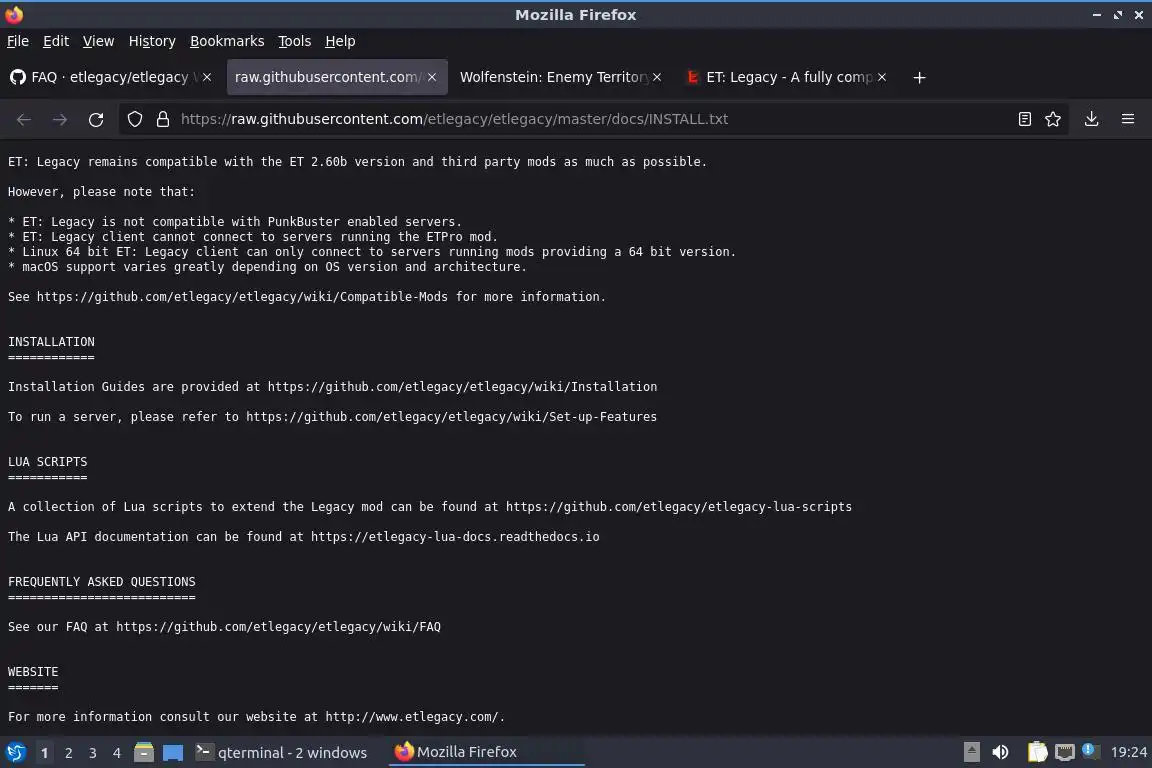
Task: Select the LUA SCRIPTS heading text
Action: coord(48,462)
